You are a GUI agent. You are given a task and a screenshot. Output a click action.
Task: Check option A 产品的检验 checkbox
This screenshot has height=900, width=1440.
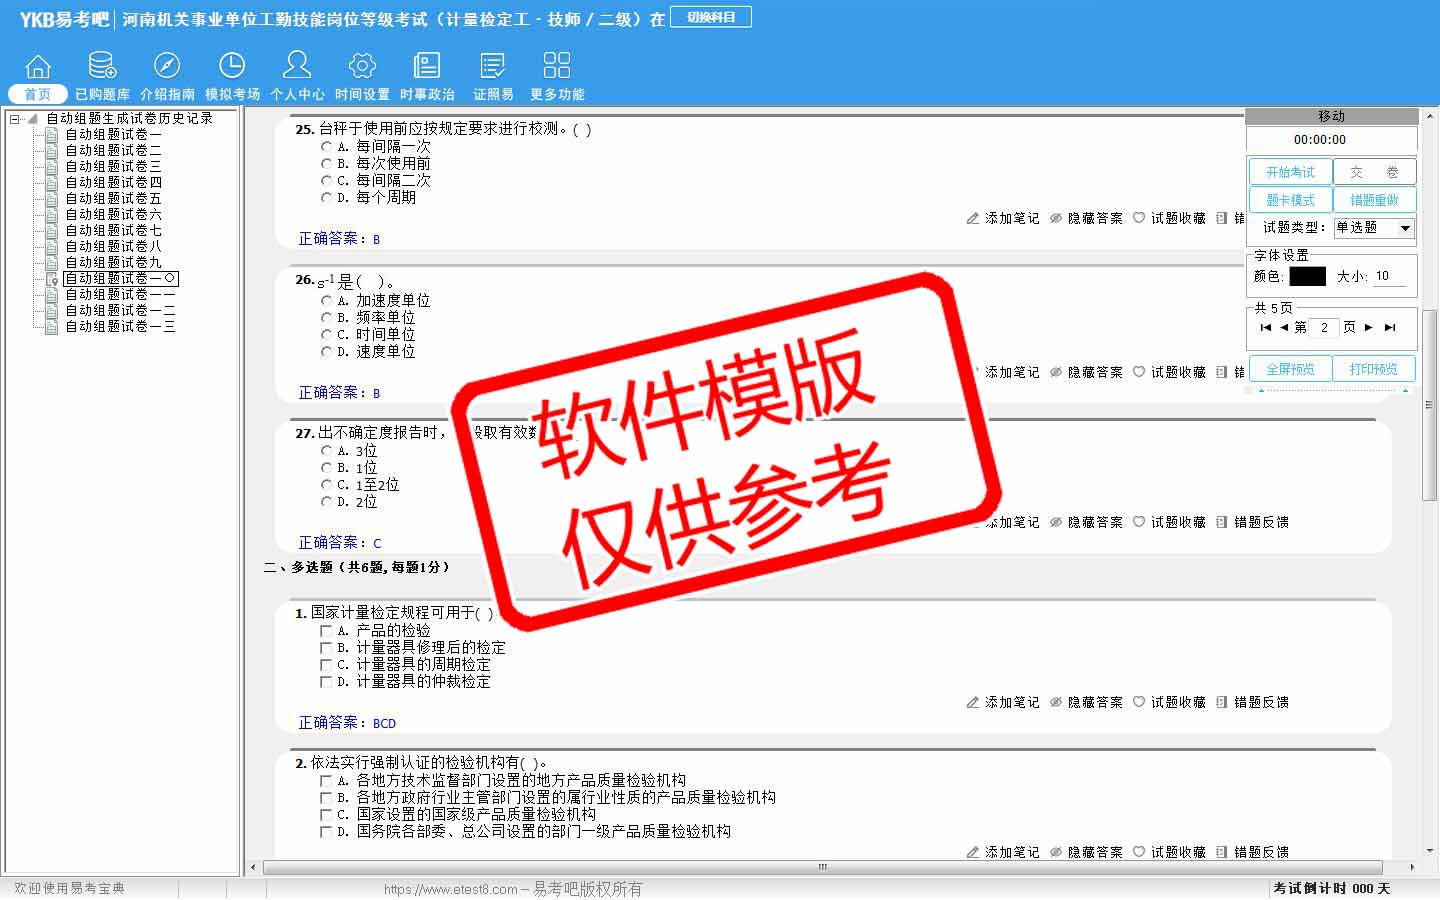[x=326, y=631]
